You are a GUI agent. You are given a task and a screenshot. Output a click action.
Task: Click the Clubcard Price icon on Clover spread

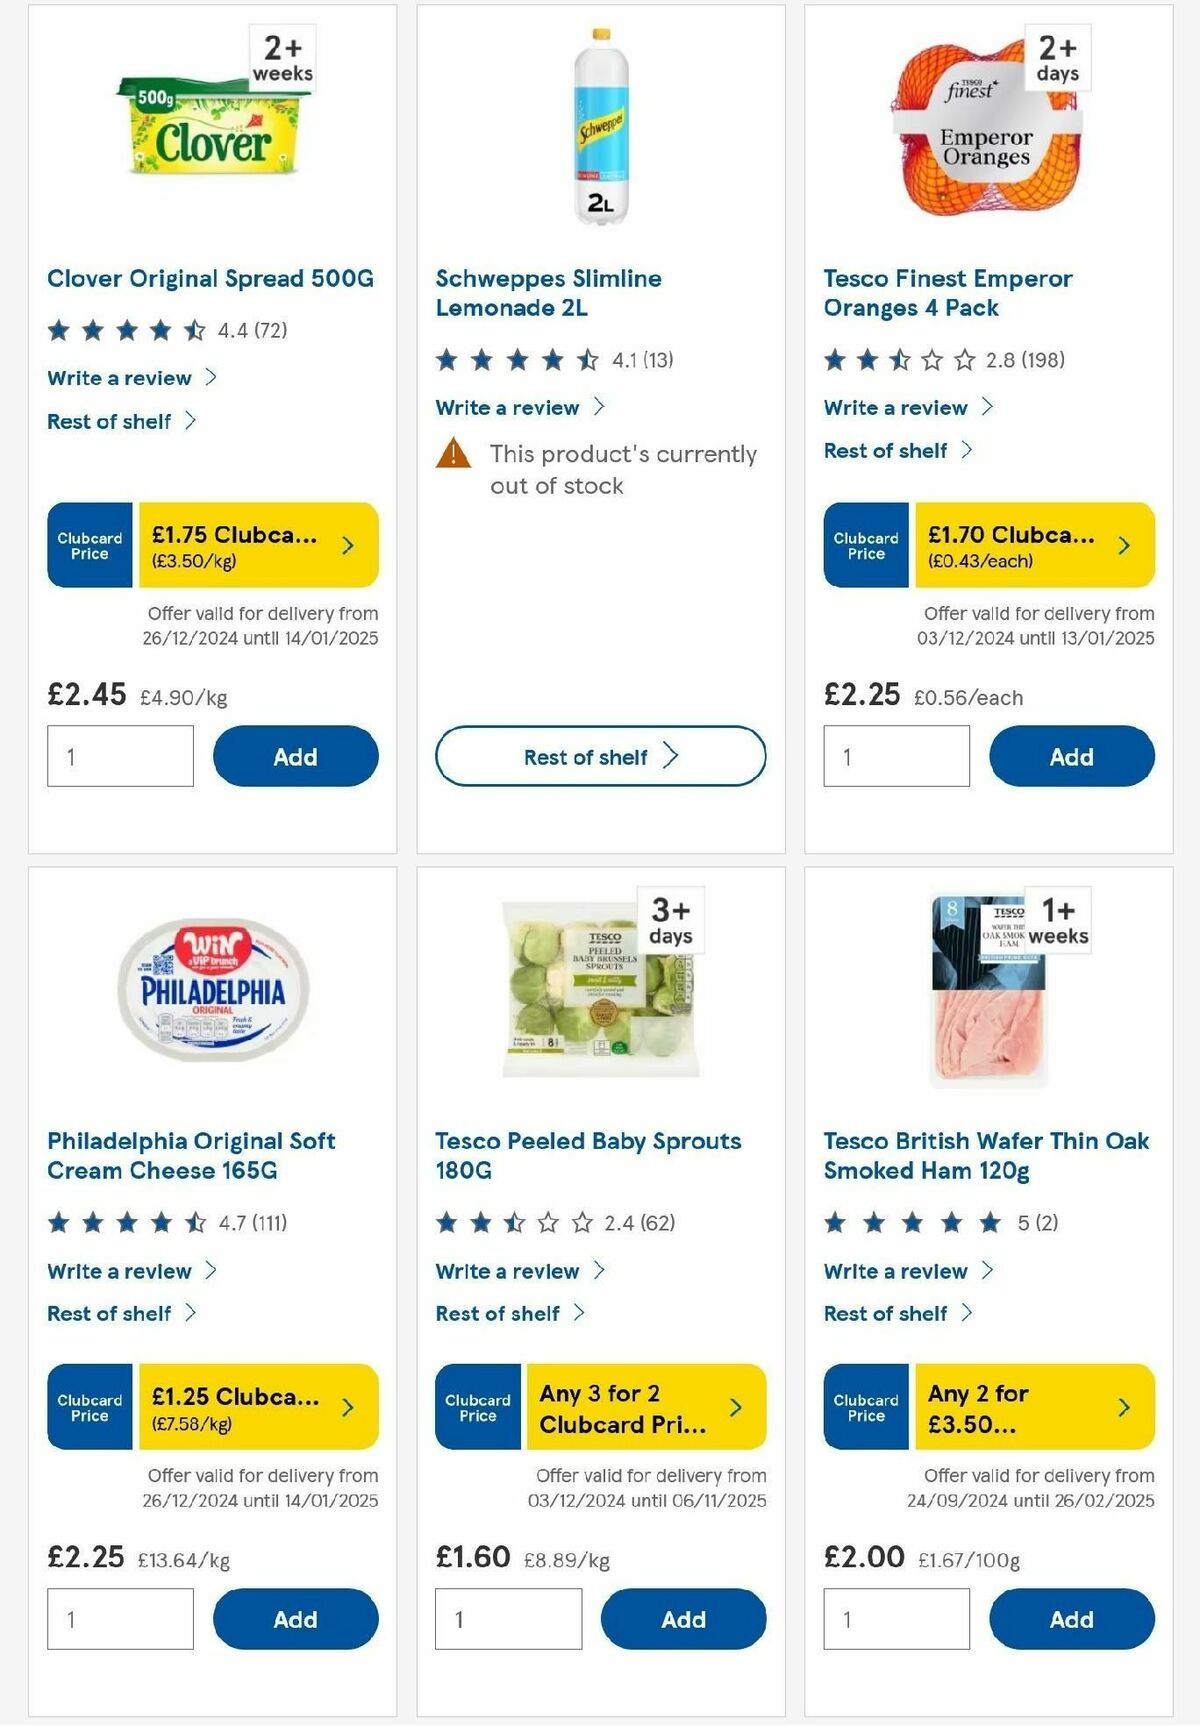coord(88,544)
